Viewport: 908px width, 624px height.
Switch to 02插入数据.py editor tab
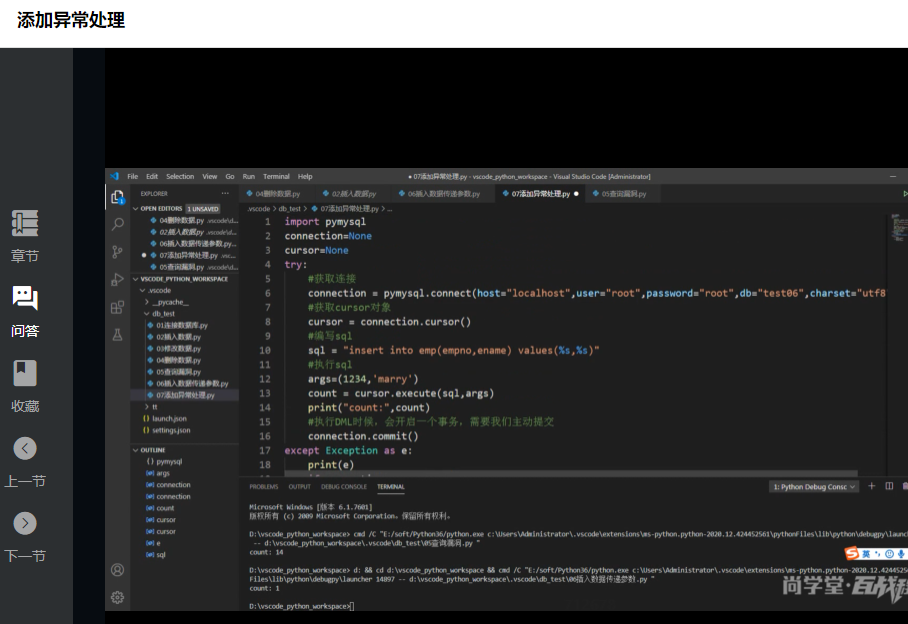[x=353, y=194]
